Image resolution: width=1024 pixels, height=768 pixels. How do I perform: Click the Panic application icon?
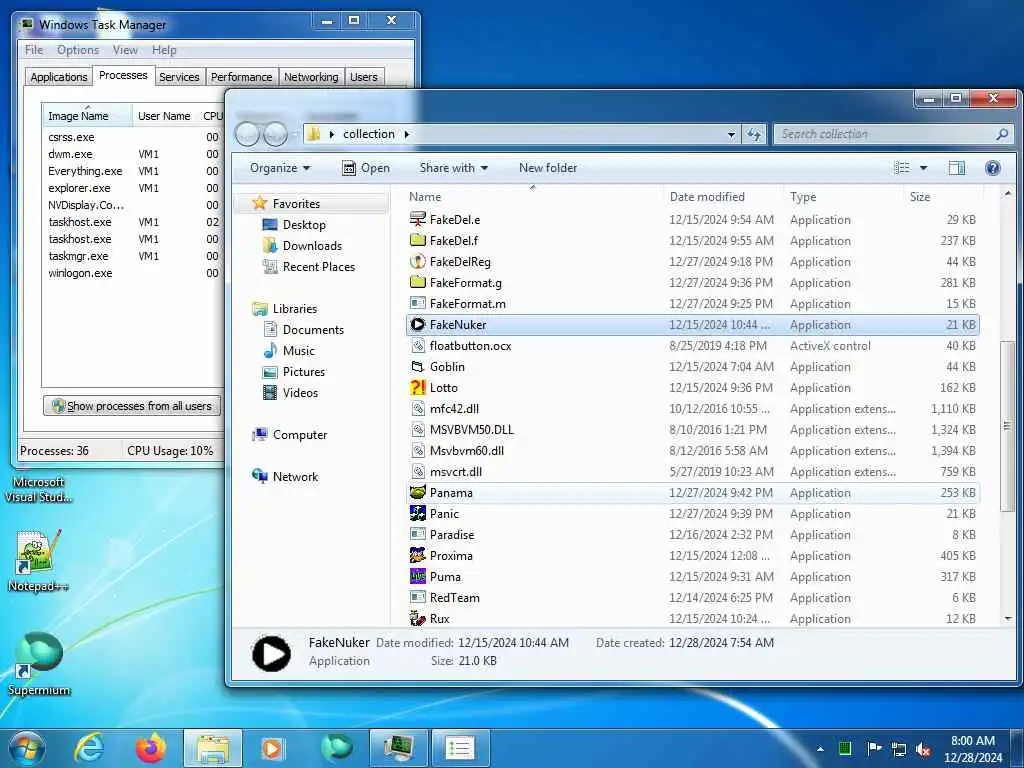[417, 513]
